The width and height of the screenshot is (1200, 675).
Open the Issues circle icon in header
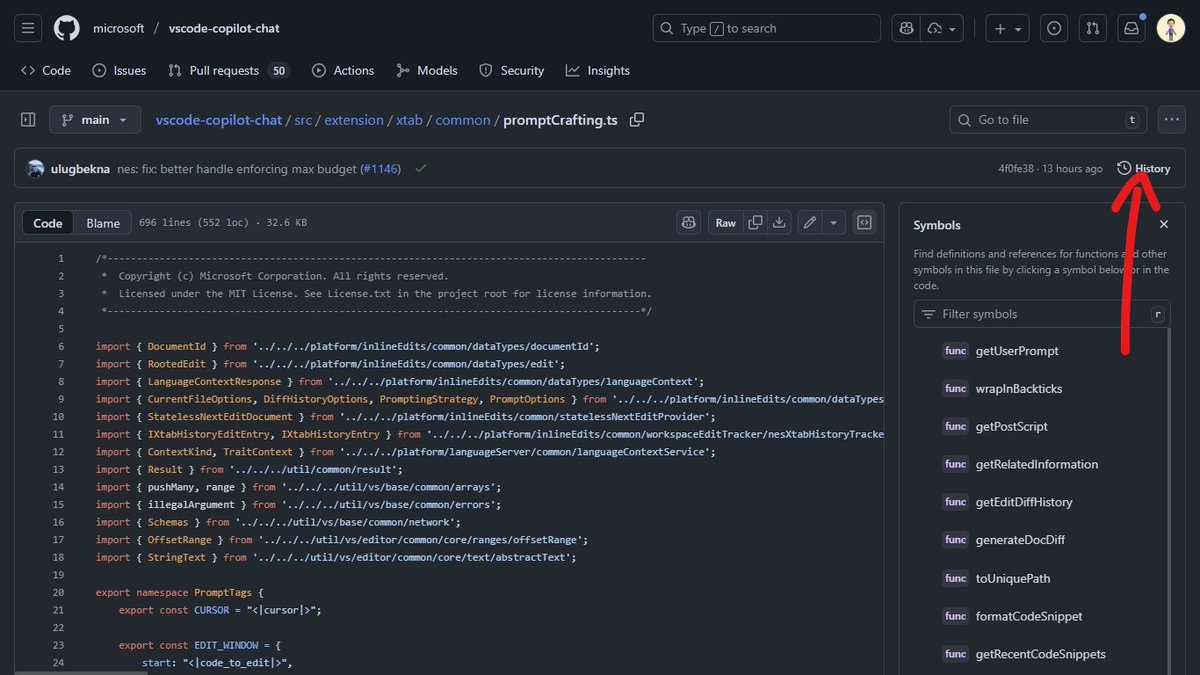pos(1054,28)
